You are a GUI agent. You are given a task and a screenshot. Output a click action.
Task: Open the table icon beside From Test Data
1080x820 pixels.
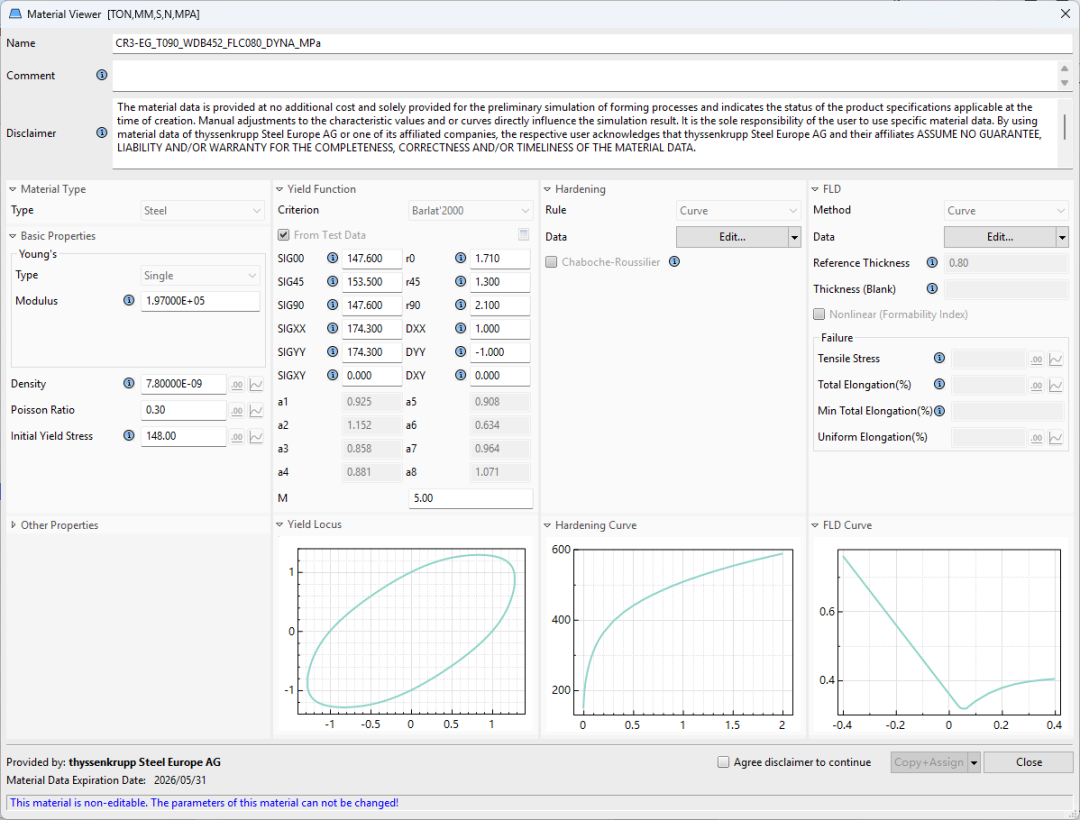coord(523,235)
